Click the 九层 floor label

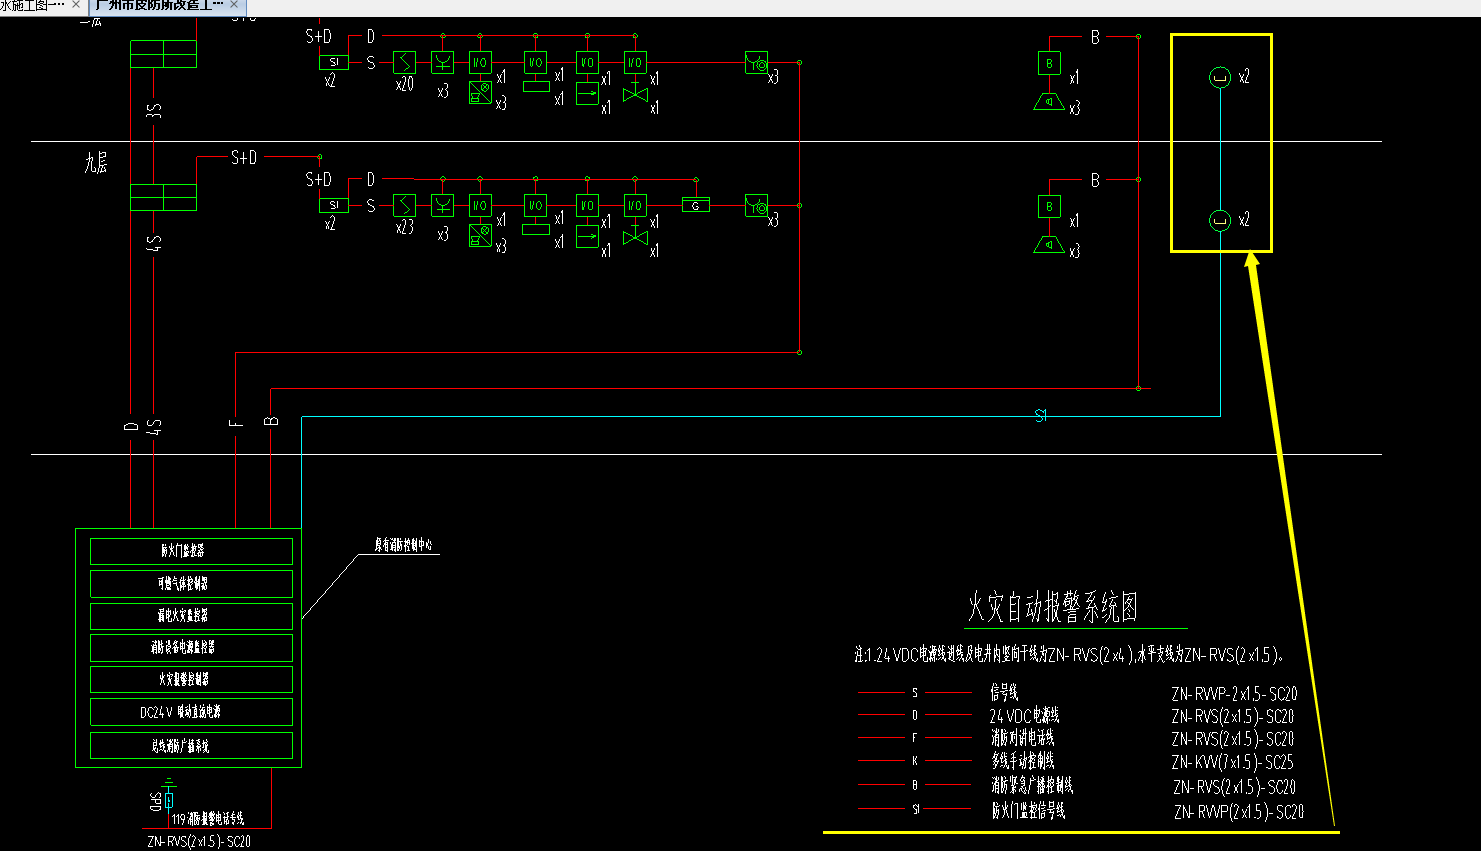96,163
